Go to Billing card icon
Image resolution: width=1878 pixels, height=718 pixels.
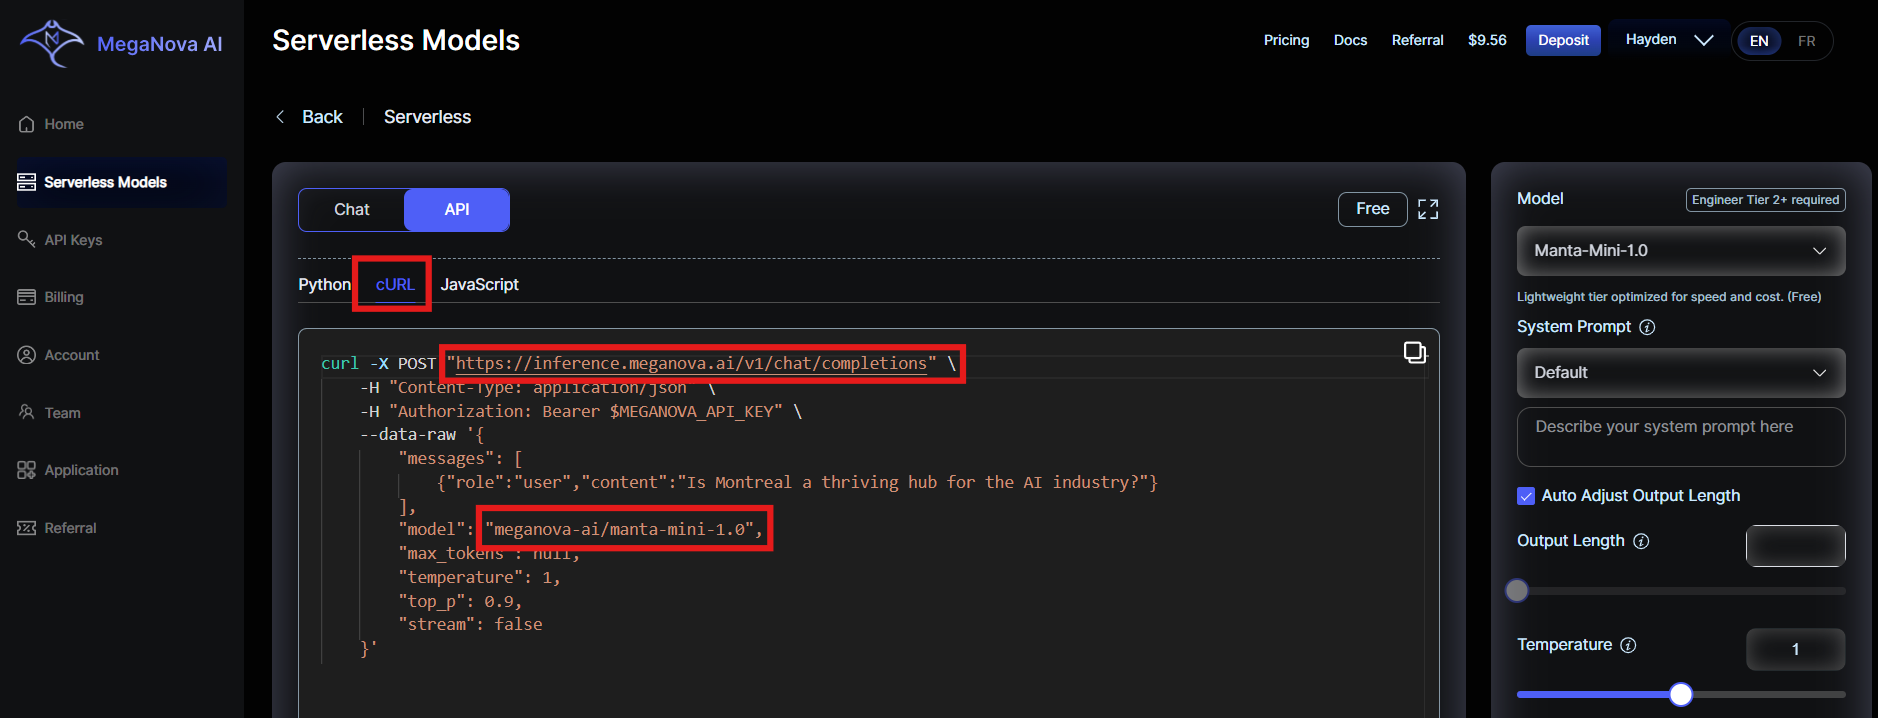pos(27,297)
